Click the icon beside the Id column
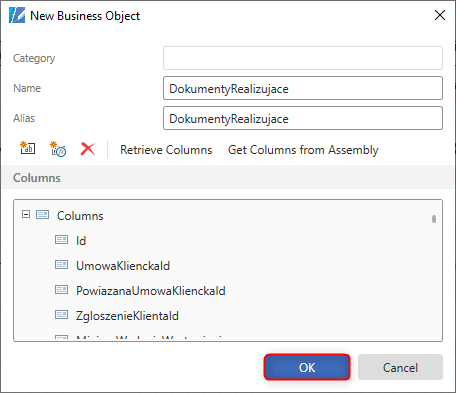Image resolution: width=456 pixels, height=393 pixels. (61, 240)
